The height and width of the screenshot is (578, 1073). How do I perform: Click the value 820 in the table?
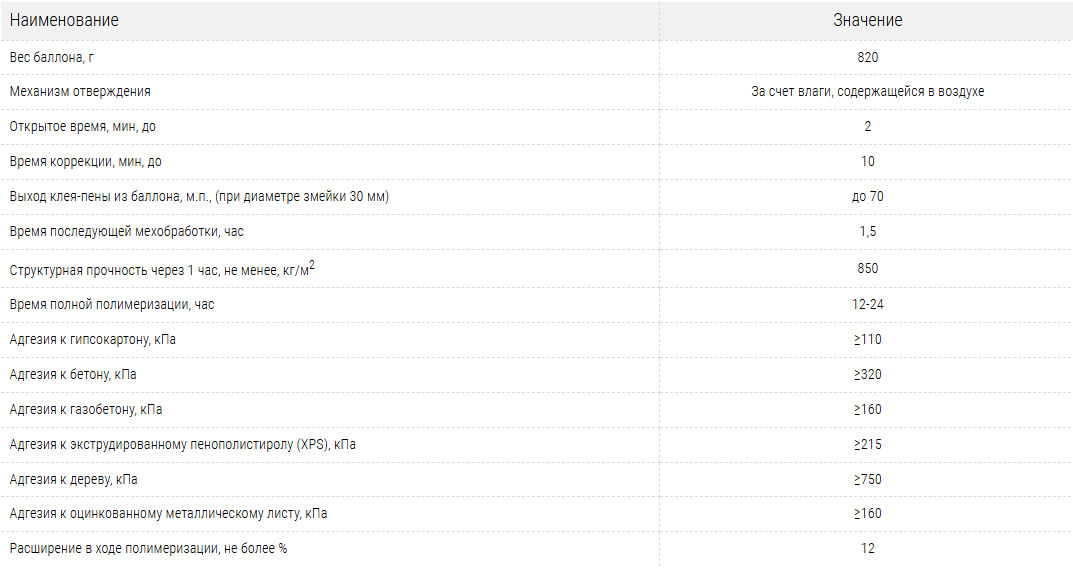(867, 57)
